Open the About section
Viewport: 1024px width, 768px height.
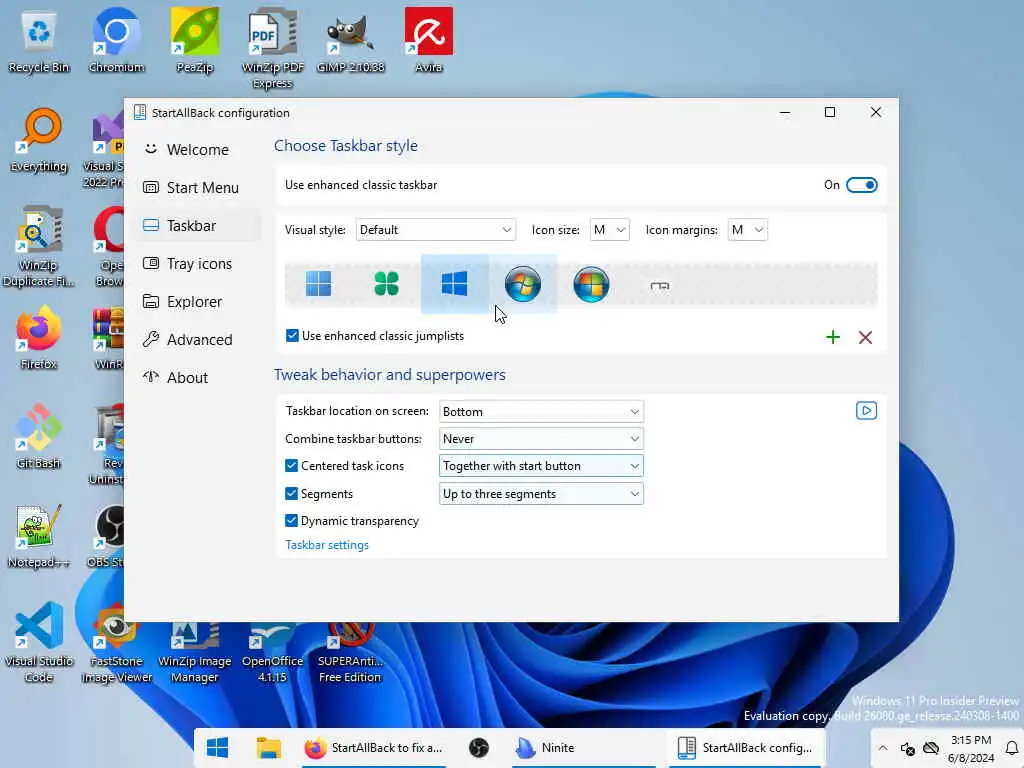[198, 377]
